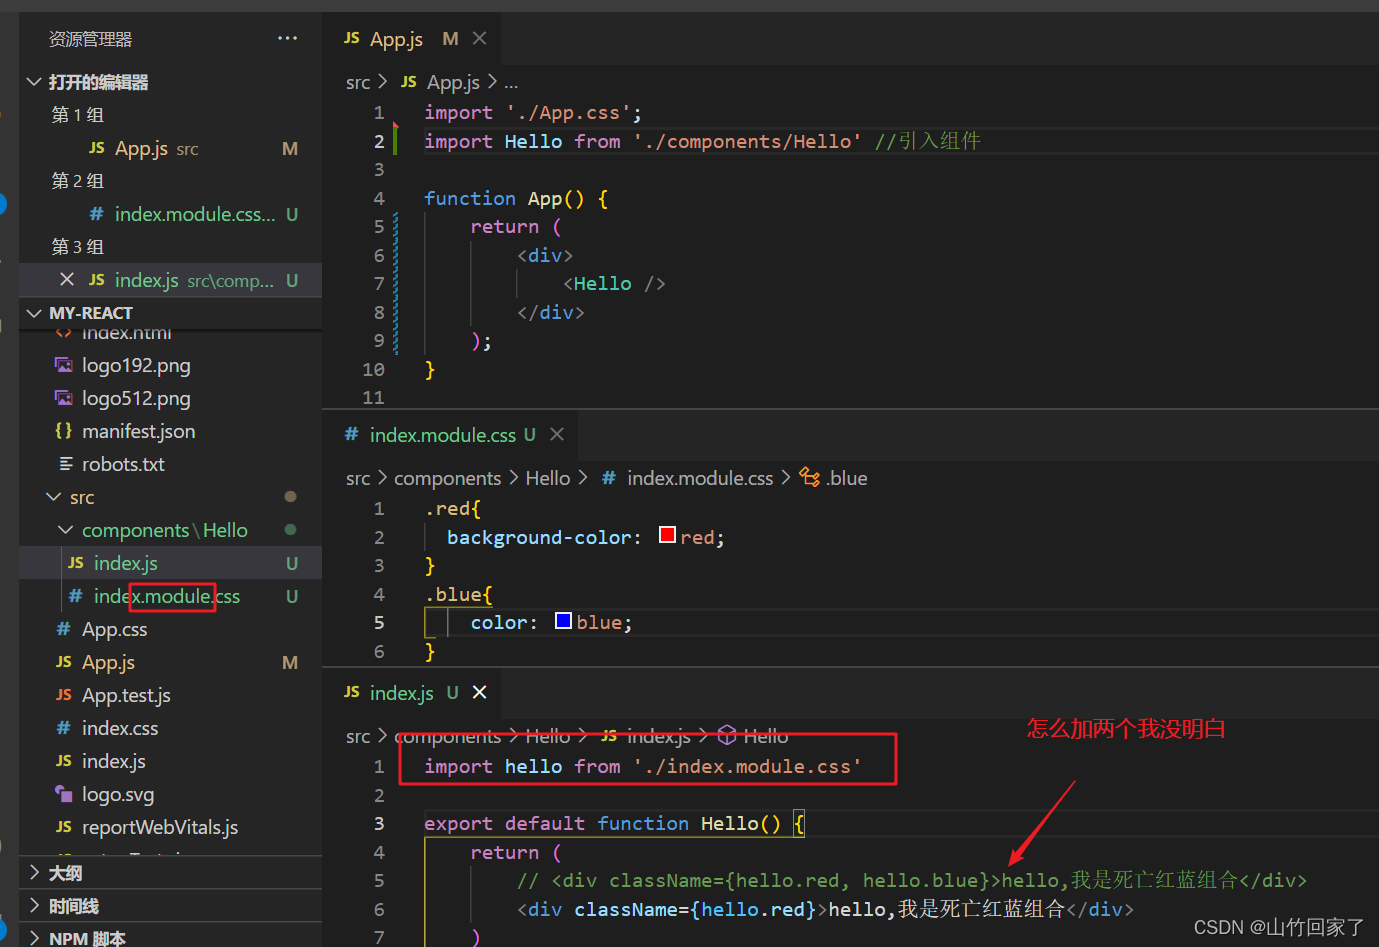The width and height of the screenshot is (1379, 947).
Task: Click the red color swatch in CSS
Action: coord(668,535)
